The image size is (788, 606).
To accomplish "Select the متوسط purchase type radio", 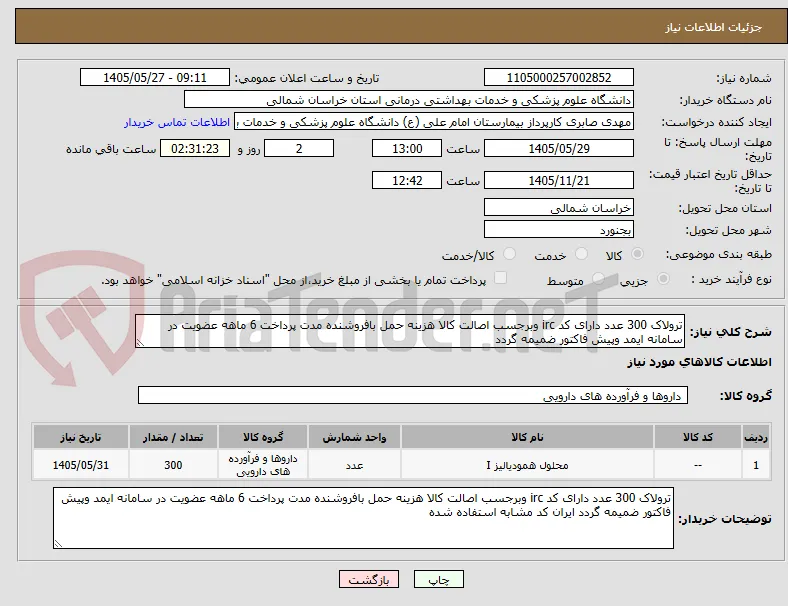I will pyautogui.click(x=598, y=278).
